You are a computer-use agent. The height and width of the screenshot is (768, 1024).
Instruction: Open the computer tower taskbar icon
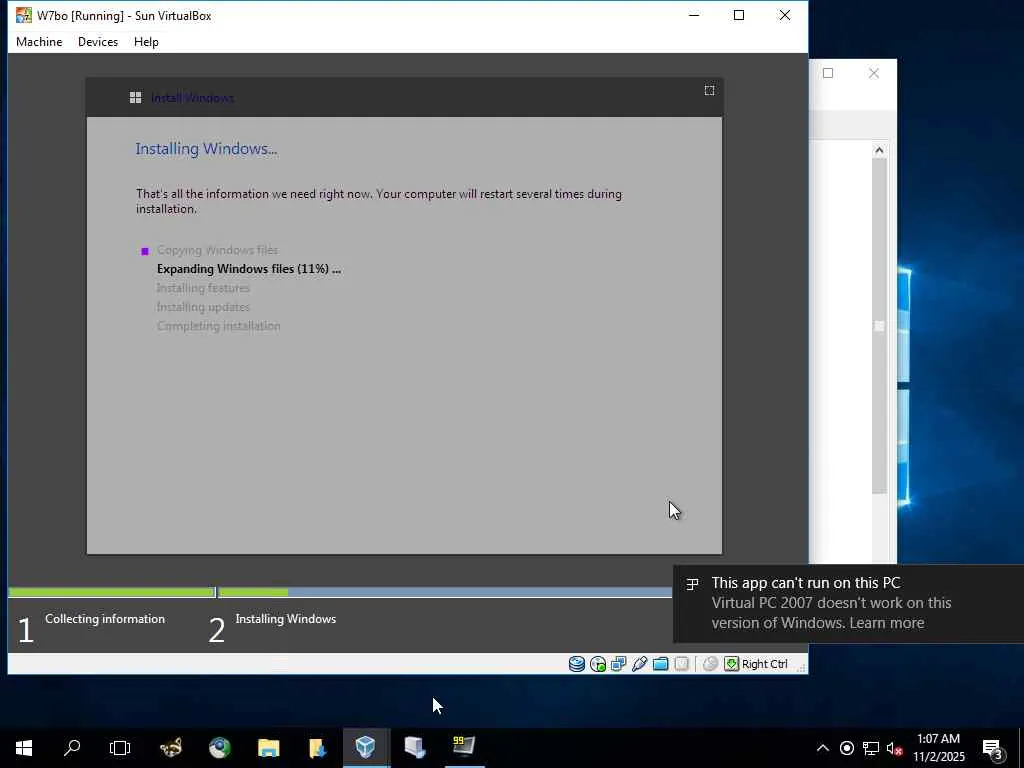pos(415,748)
